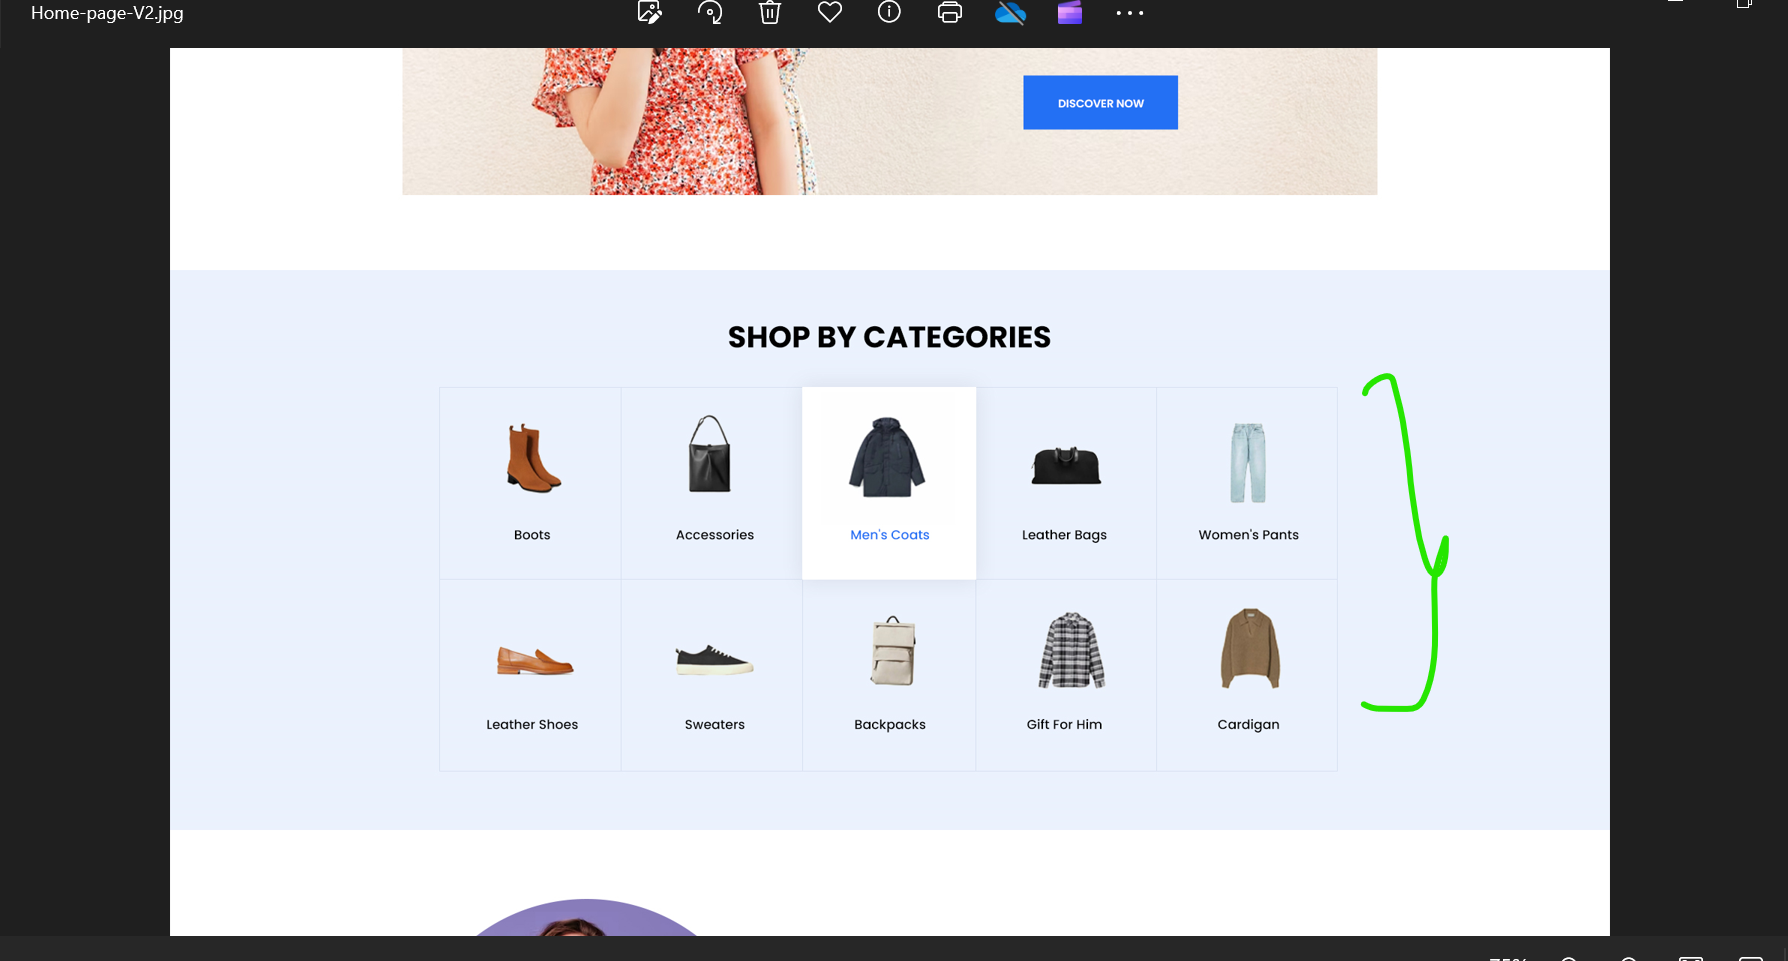Image resolution: width=1788 pixels, height=961 pixels.
Task: Open the Clipchamp video editor icon
Action: (1070, 12)
